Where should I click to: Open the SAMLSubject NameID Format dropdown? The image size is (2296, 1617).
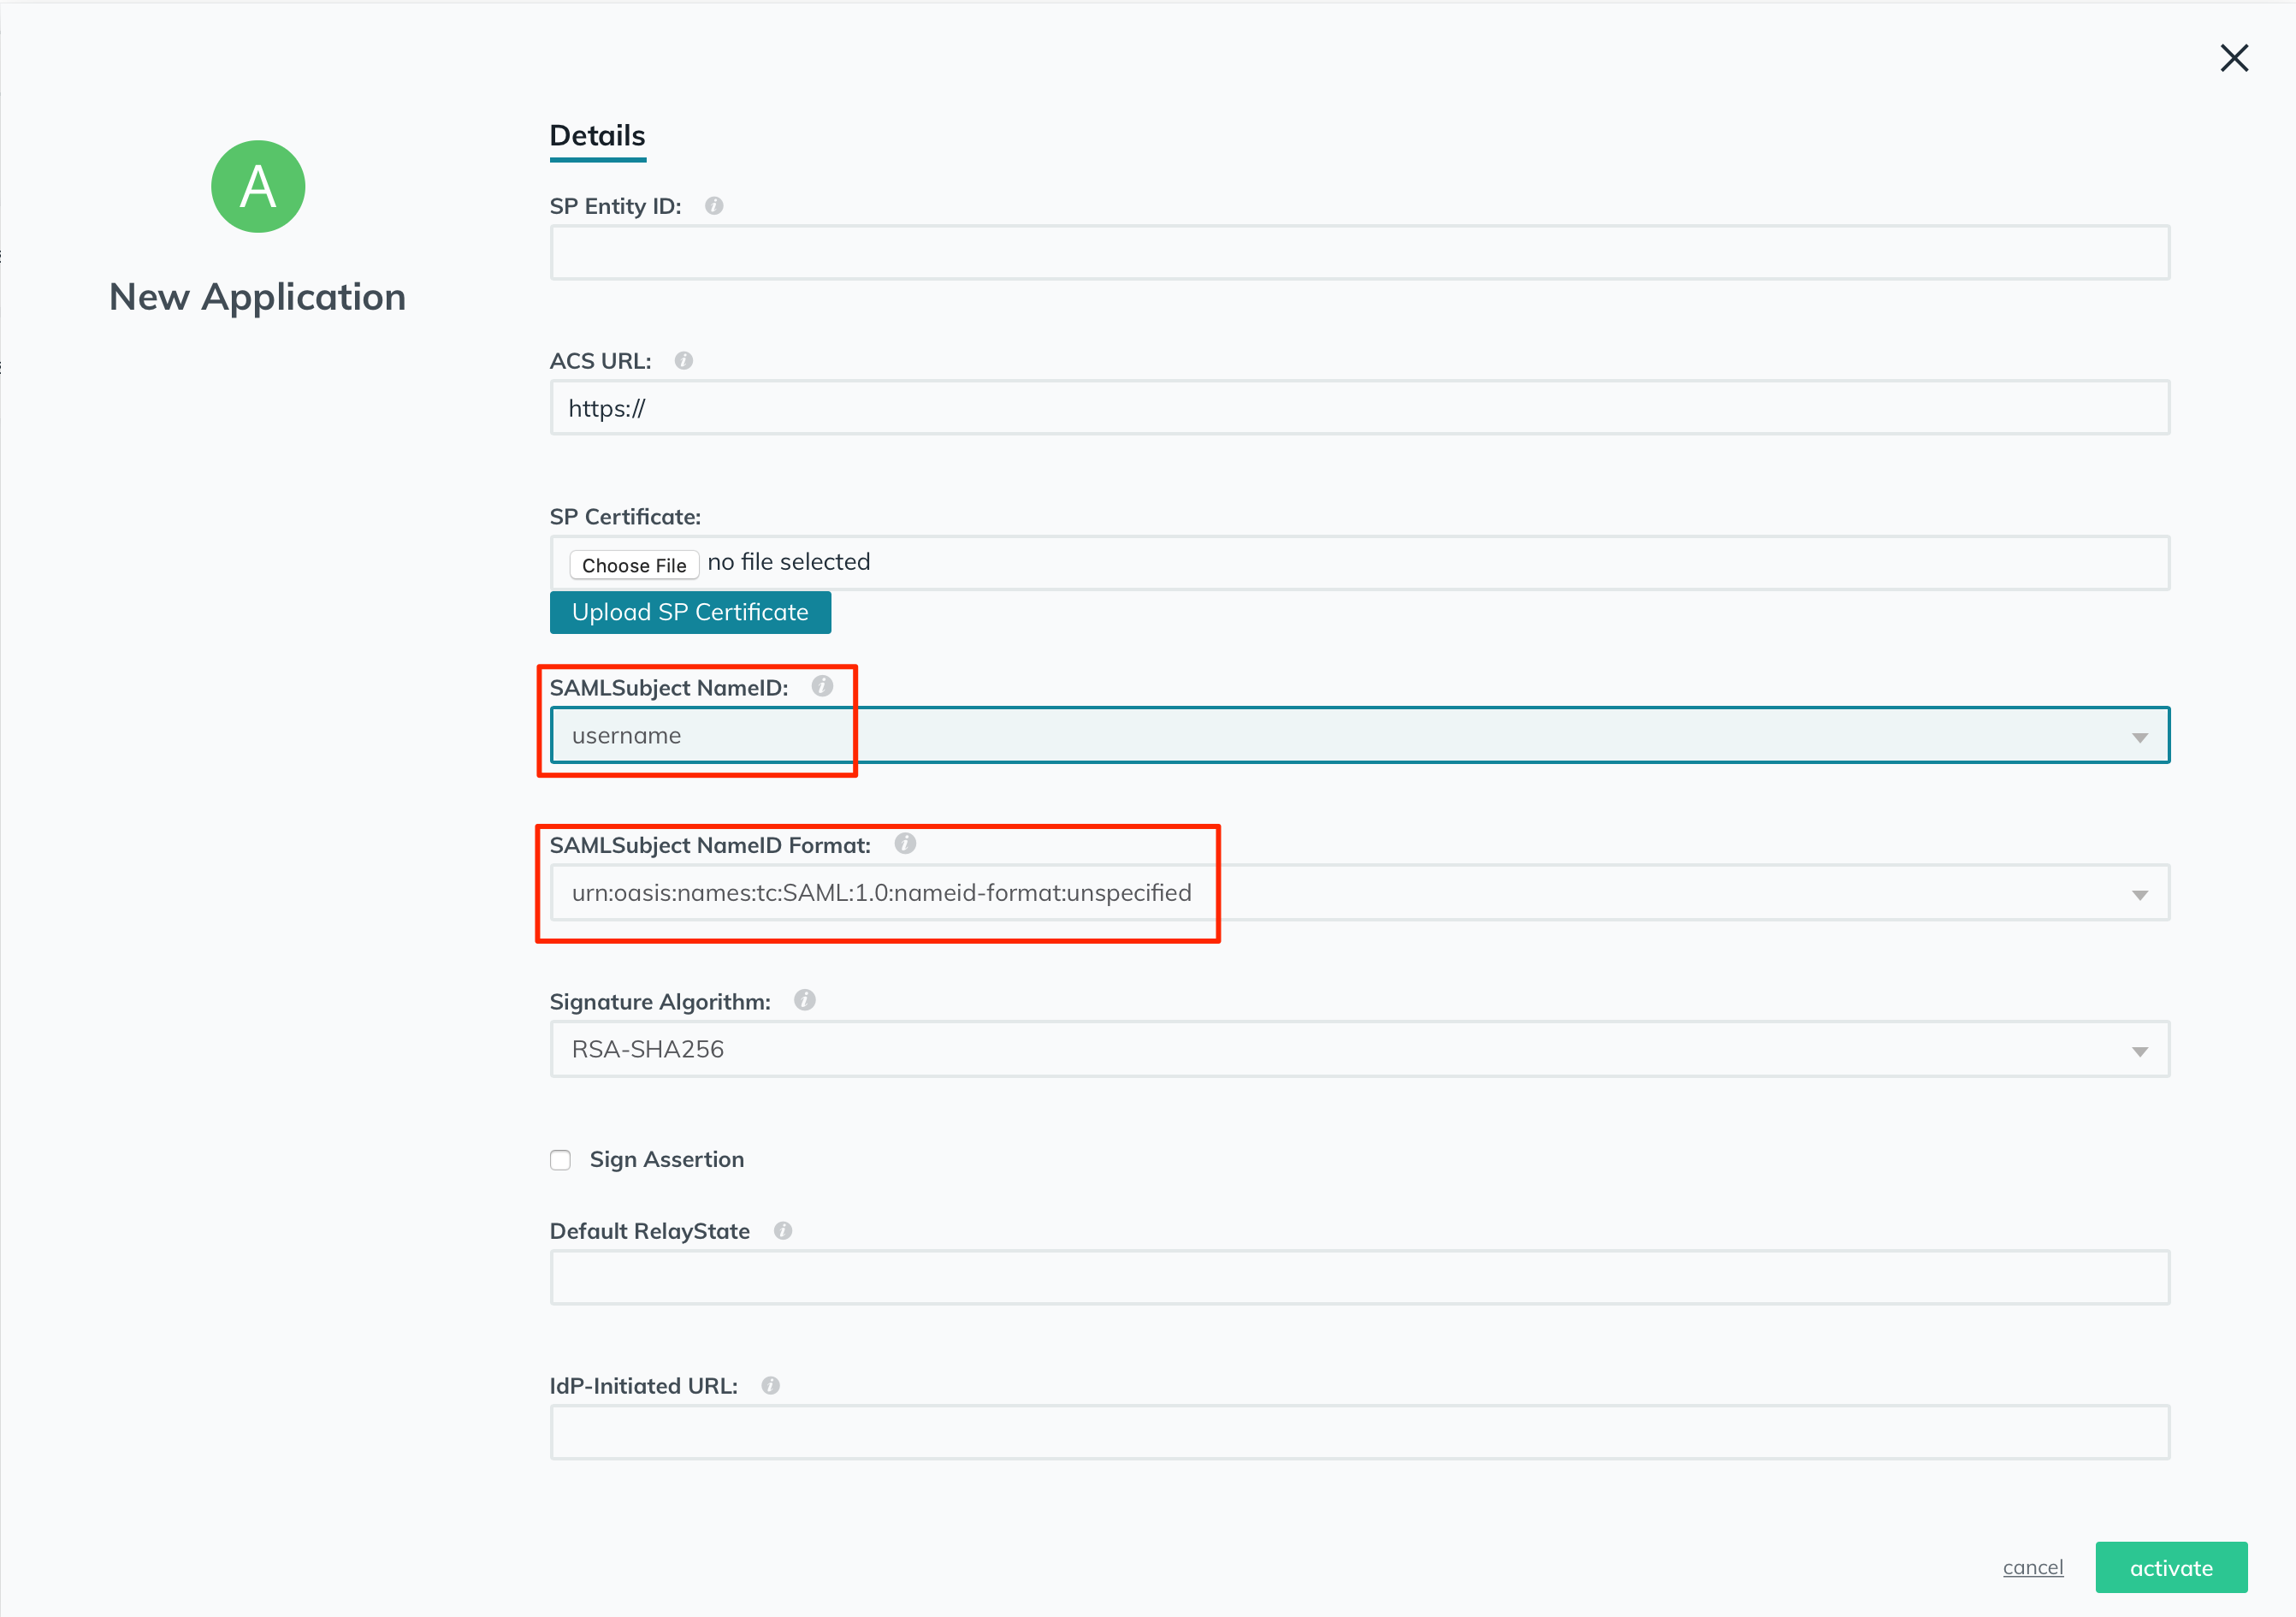pyautogui.click(x=1360, y=892)
